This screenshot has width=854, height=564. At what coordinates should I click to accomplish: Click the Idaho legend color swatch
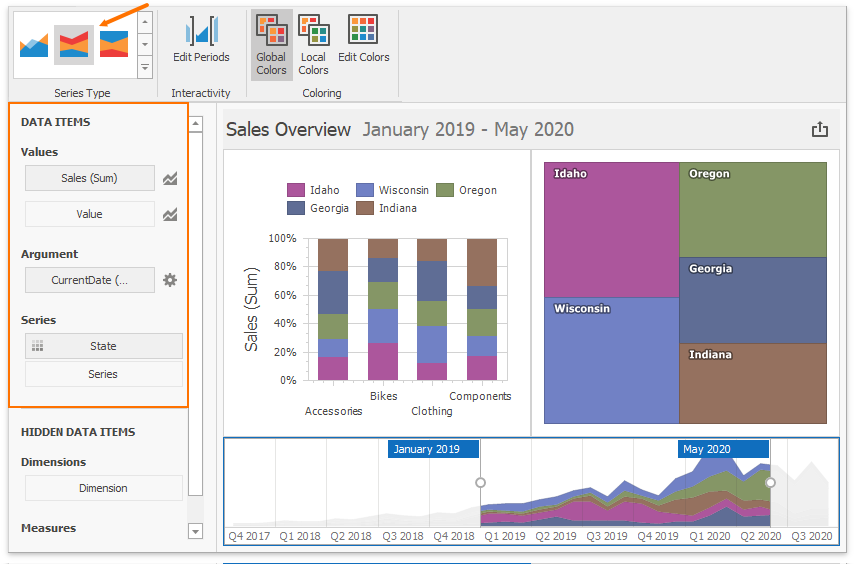[x=296, y=190]
